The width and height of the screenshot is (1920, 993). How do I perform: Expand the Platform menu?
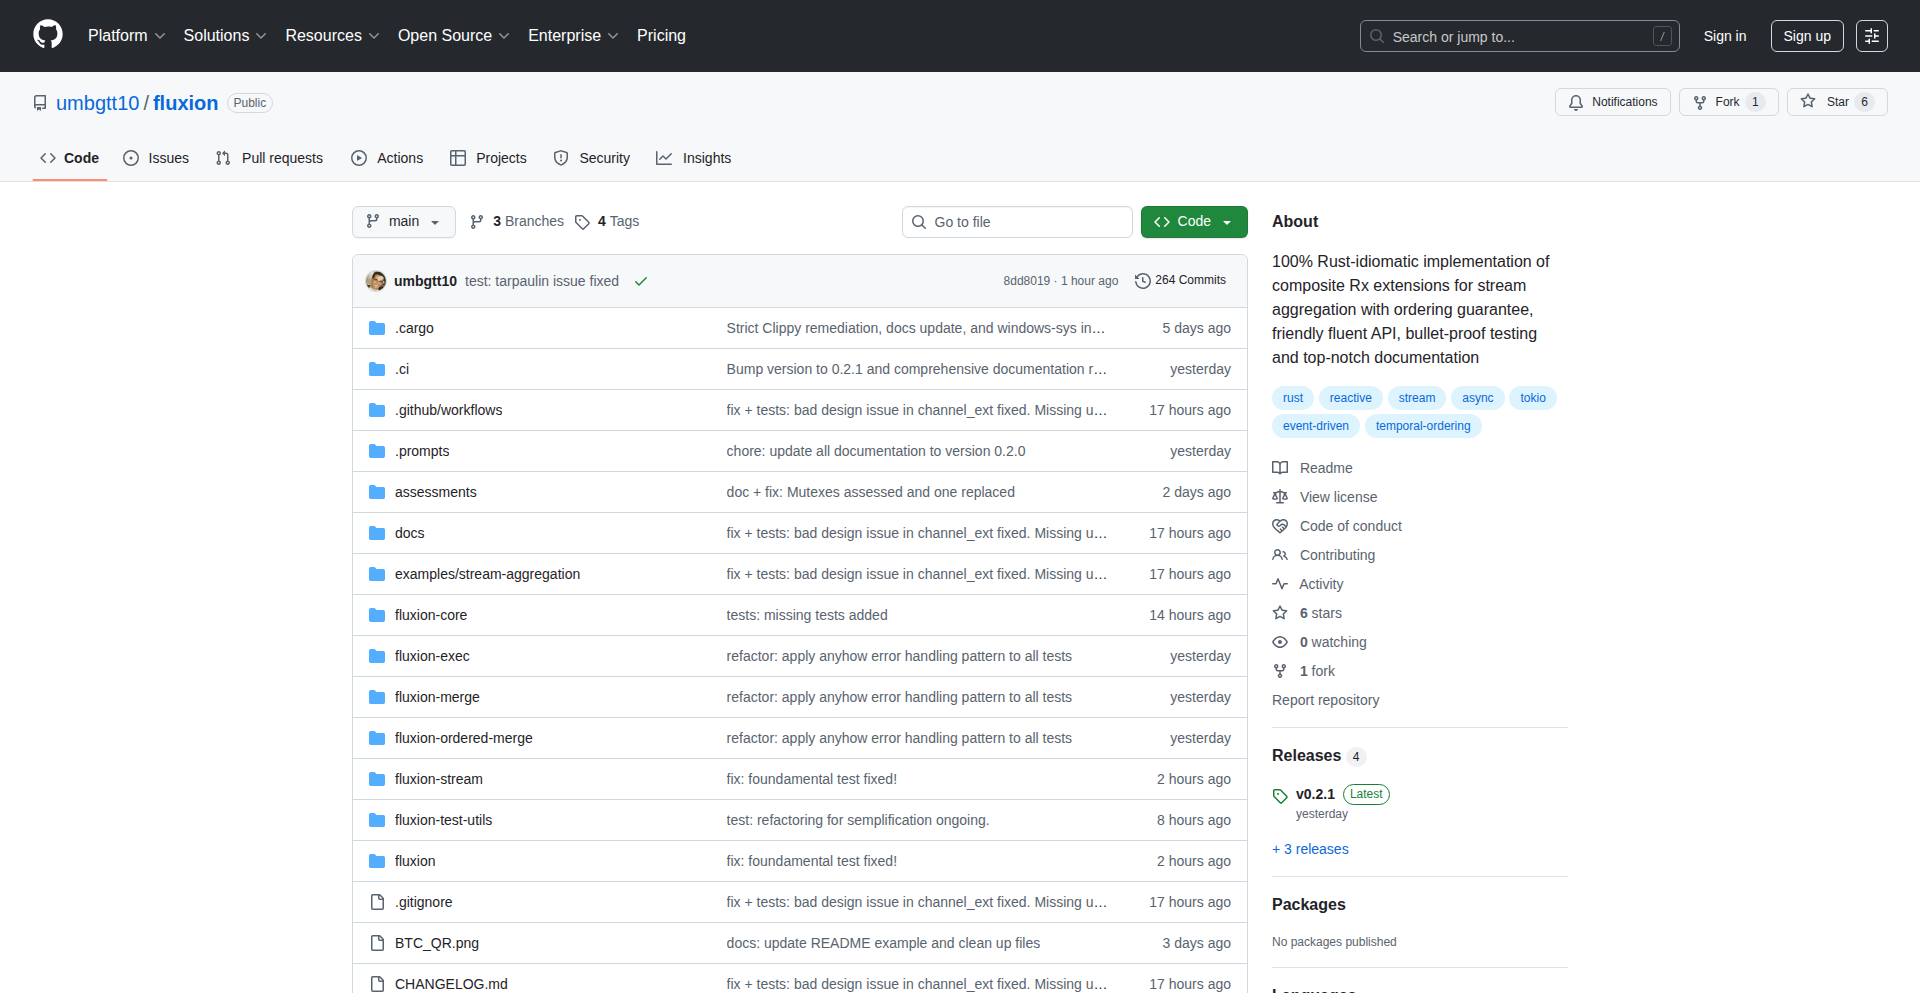pyautogui.click(x=126, y=36)
